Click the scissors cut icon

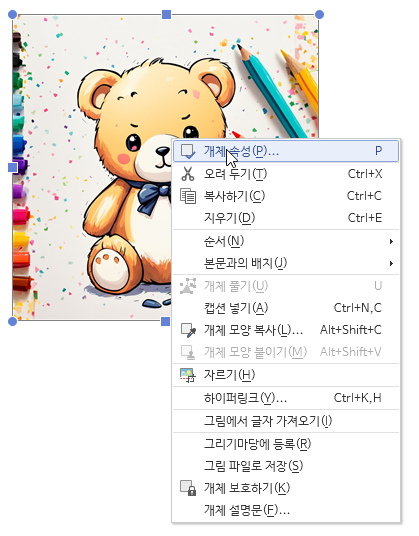pos(188,174)
